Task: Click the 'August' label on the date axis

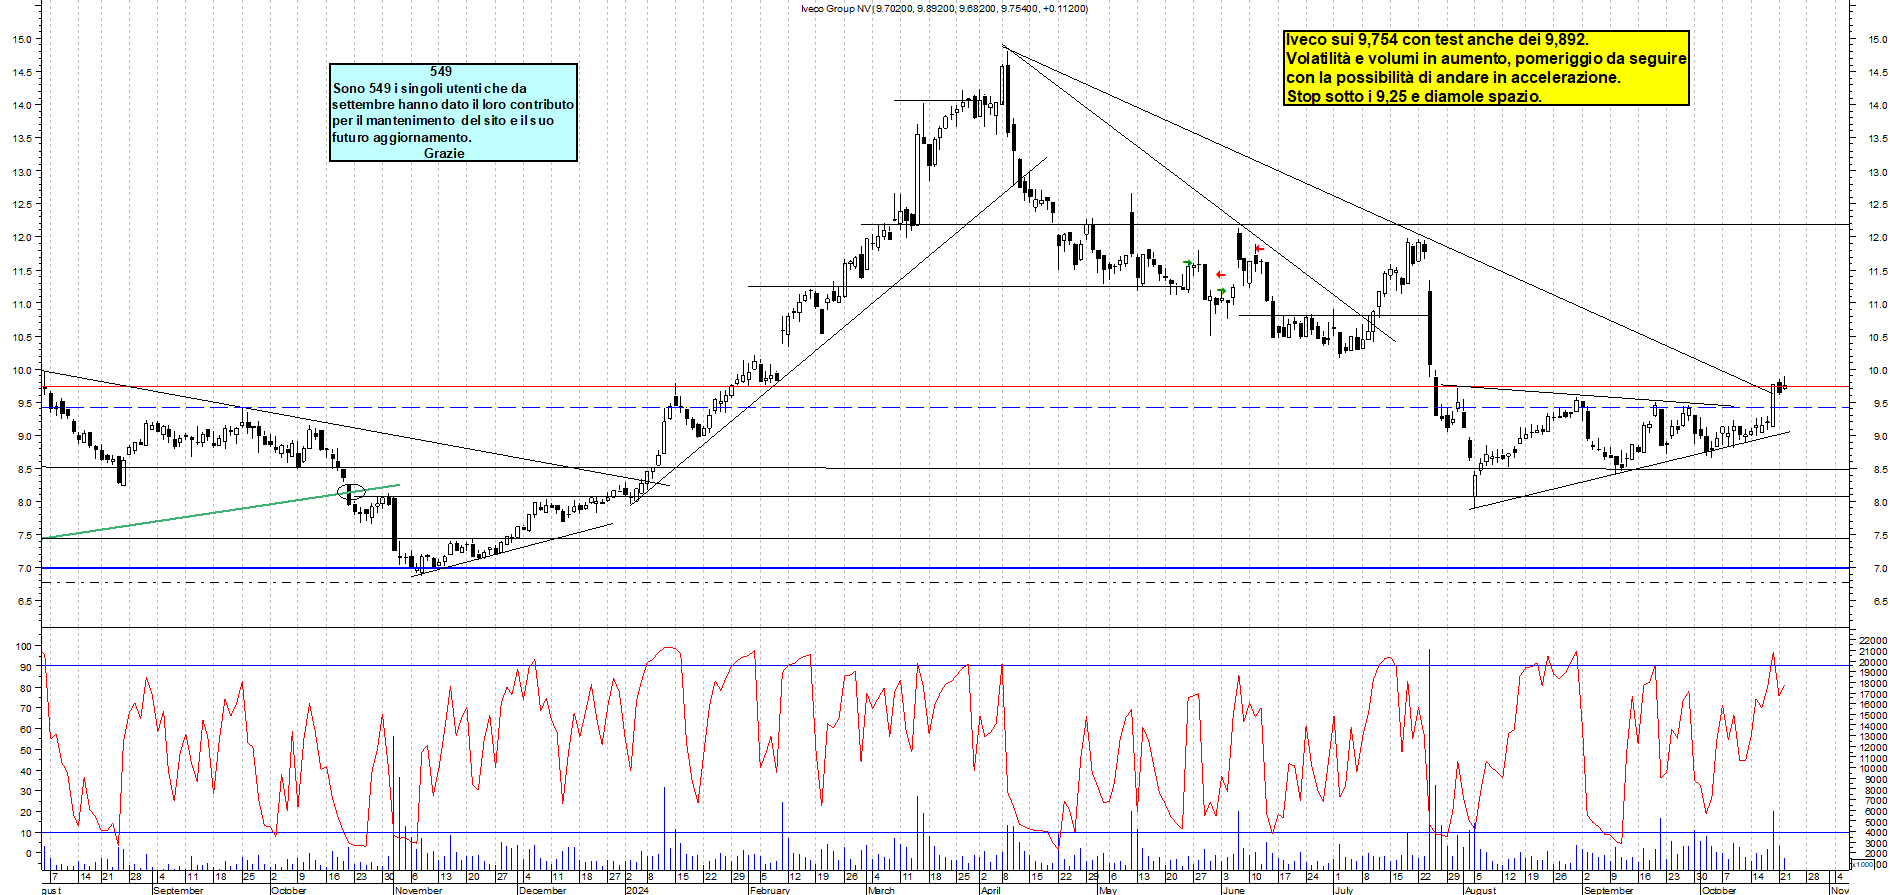Action: click(1480, 890)
